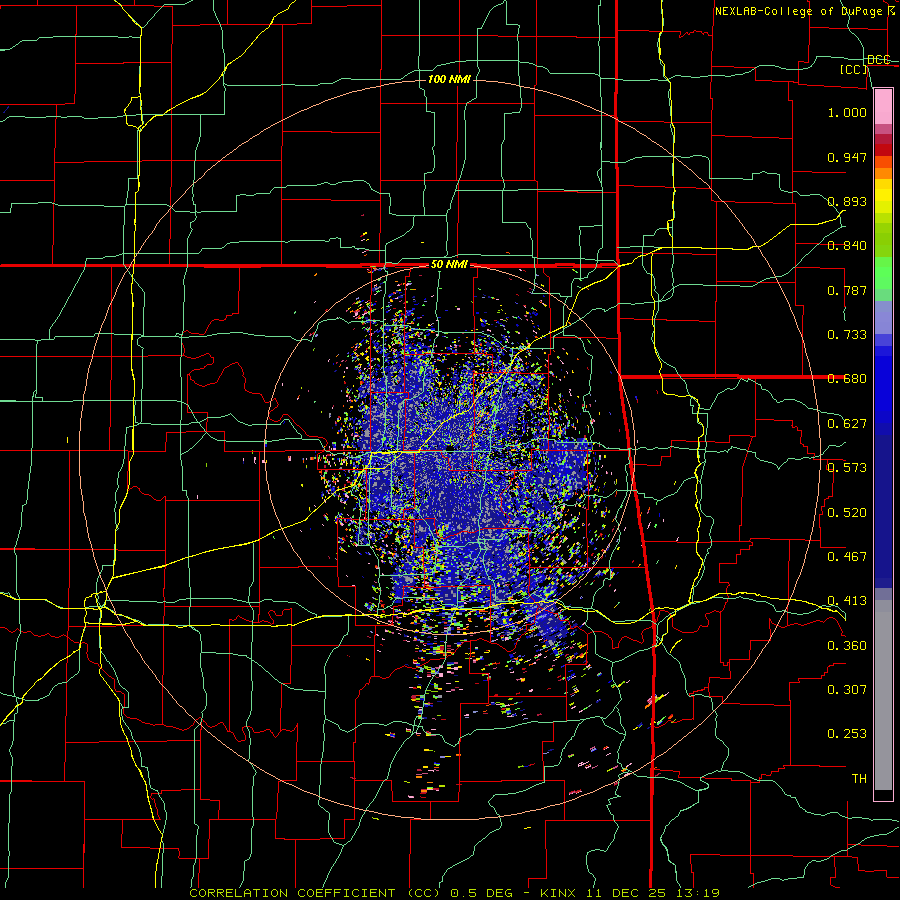Select the 0.413 legend value
The image size is (900, 900).
[847, 601]
